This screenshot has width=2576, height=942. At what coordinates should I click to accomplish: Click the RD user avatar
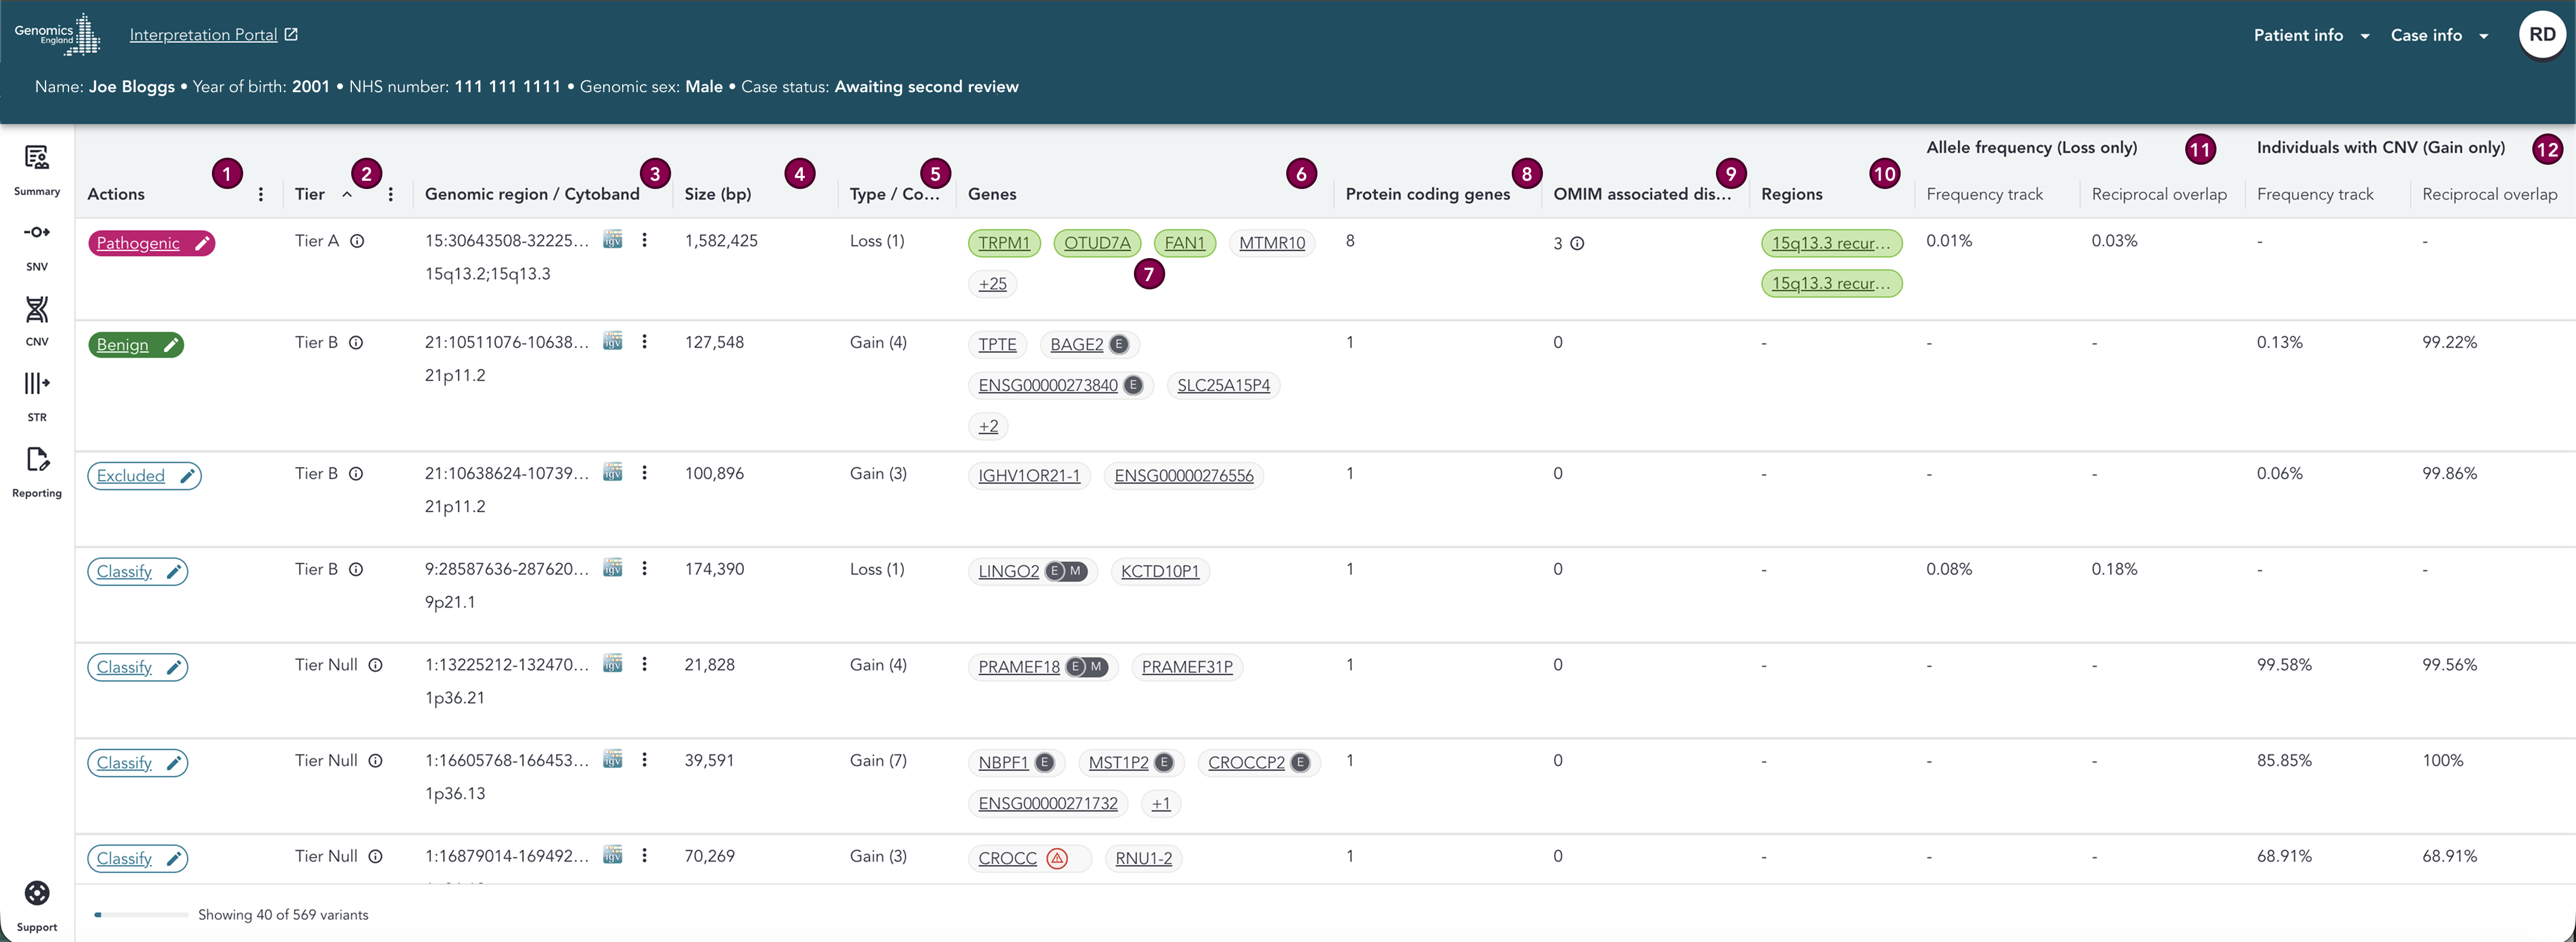(2541, 35)
